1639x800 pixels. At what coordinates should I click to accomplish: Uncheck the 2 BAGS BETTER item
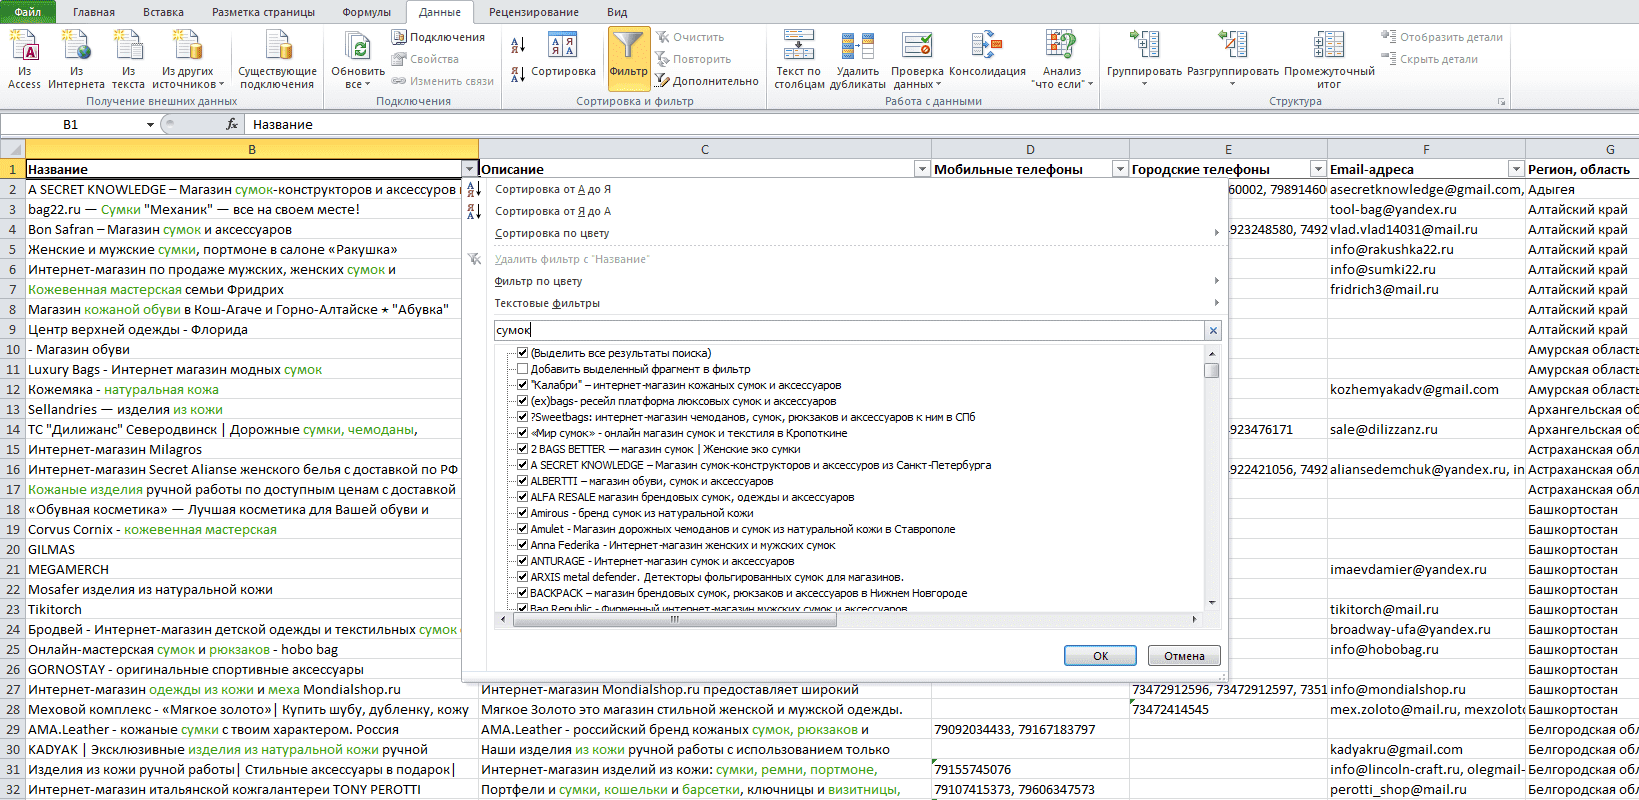522,449
